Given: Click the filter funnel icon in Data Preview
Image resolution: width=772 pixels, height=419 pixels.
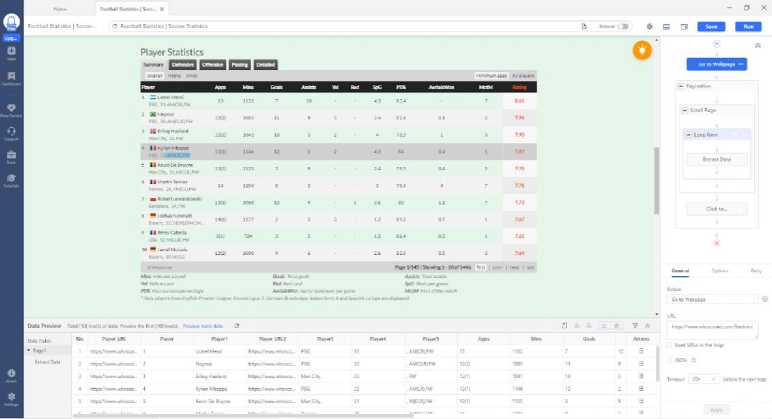Looking at the screenshot, I should [635, 325].
